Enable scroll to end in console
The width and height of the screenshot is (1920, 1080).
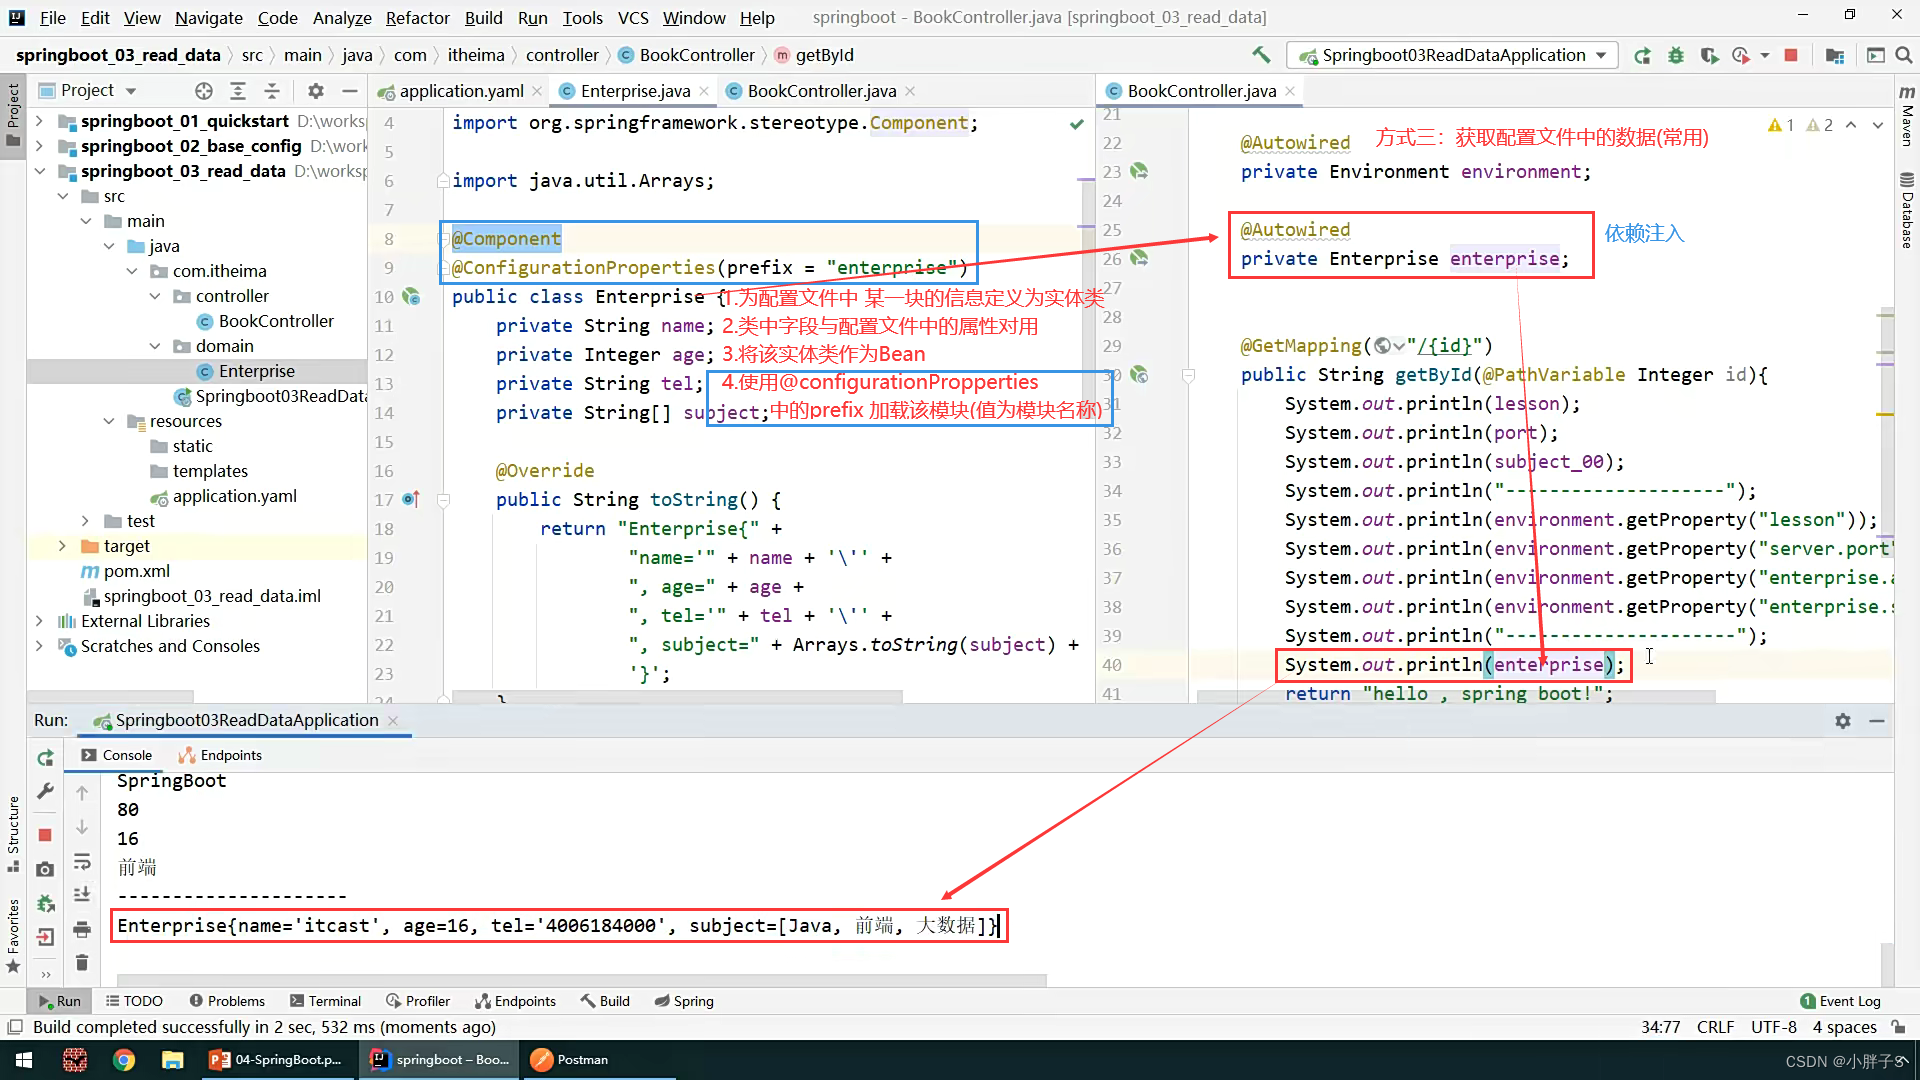coord(83,893)
